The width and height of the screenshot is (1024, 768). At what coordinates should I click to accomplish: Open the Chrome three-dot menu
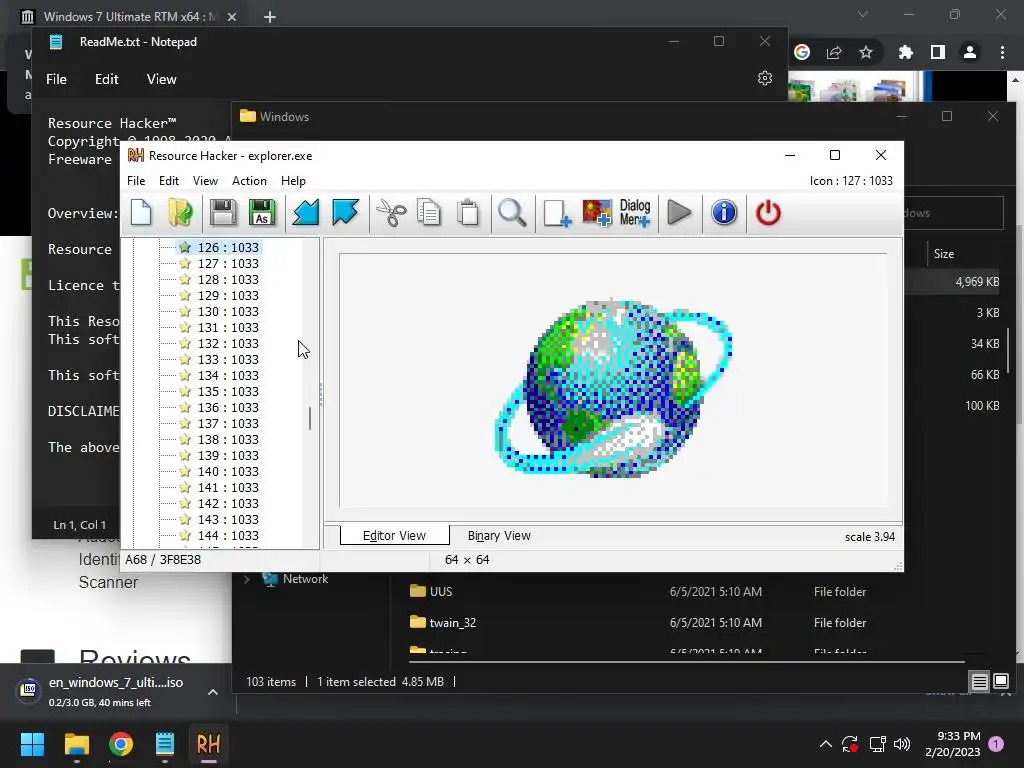pos(1002,52)
